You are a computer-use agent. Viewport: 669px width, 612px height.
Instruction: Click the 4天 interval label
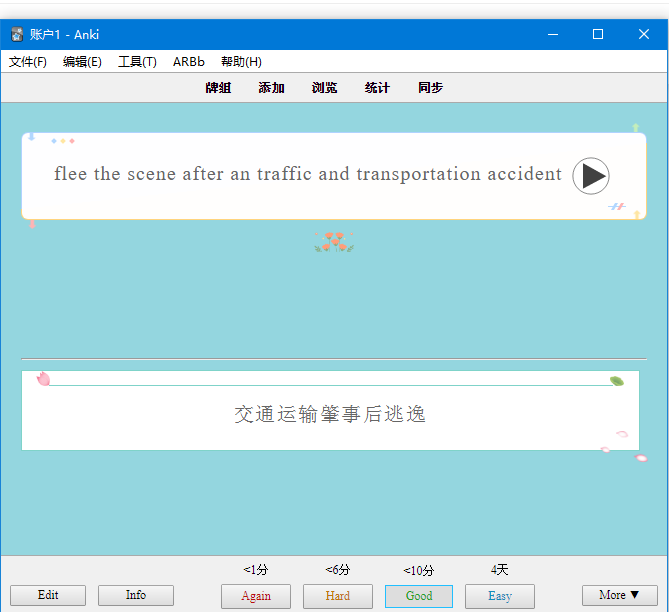pyautogui.click(x=500, y=570)
